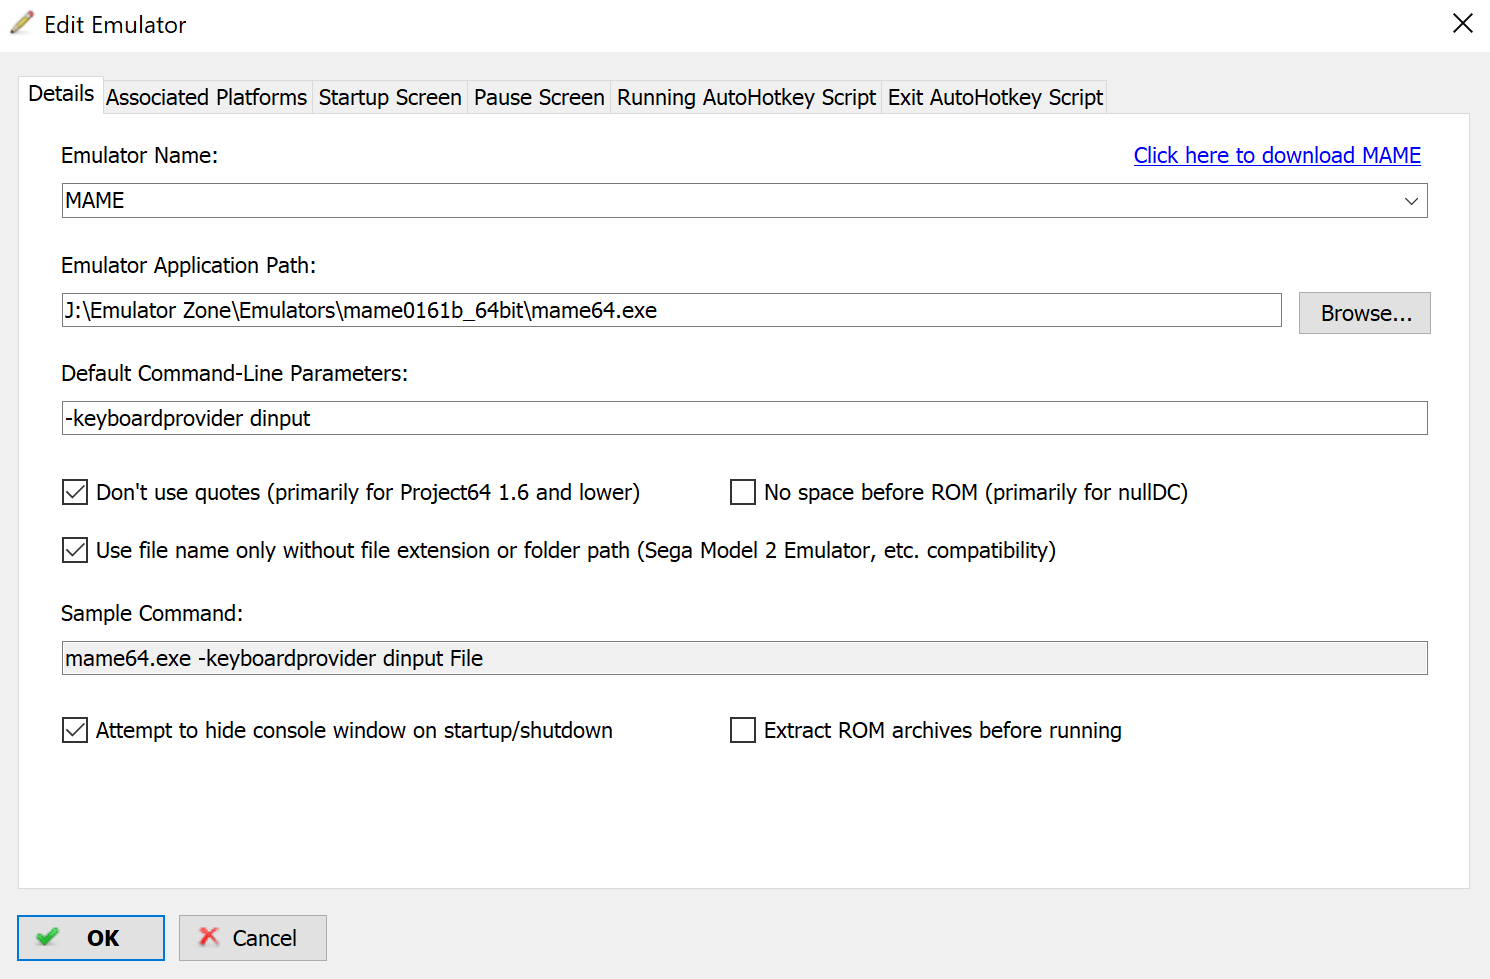This screenshot has height=979, width=1490.
Task: Click the download MAME link
Action: click(1277, 155)
